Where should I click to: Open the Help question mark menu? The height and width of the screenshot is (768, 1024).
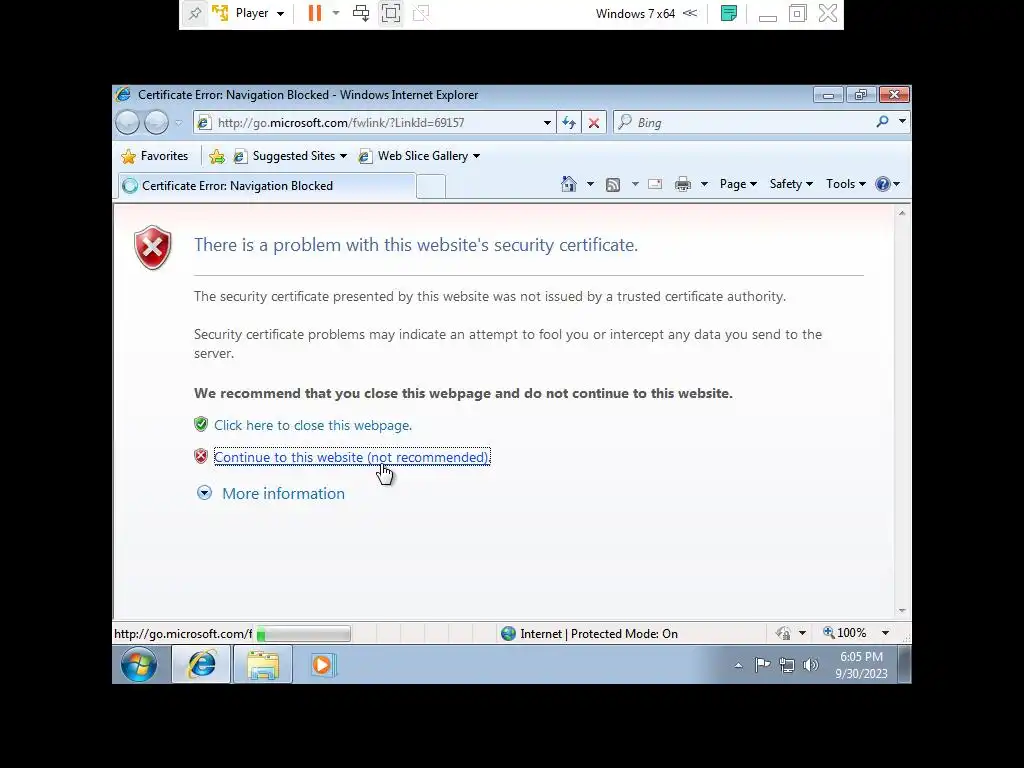coord(887,184)
